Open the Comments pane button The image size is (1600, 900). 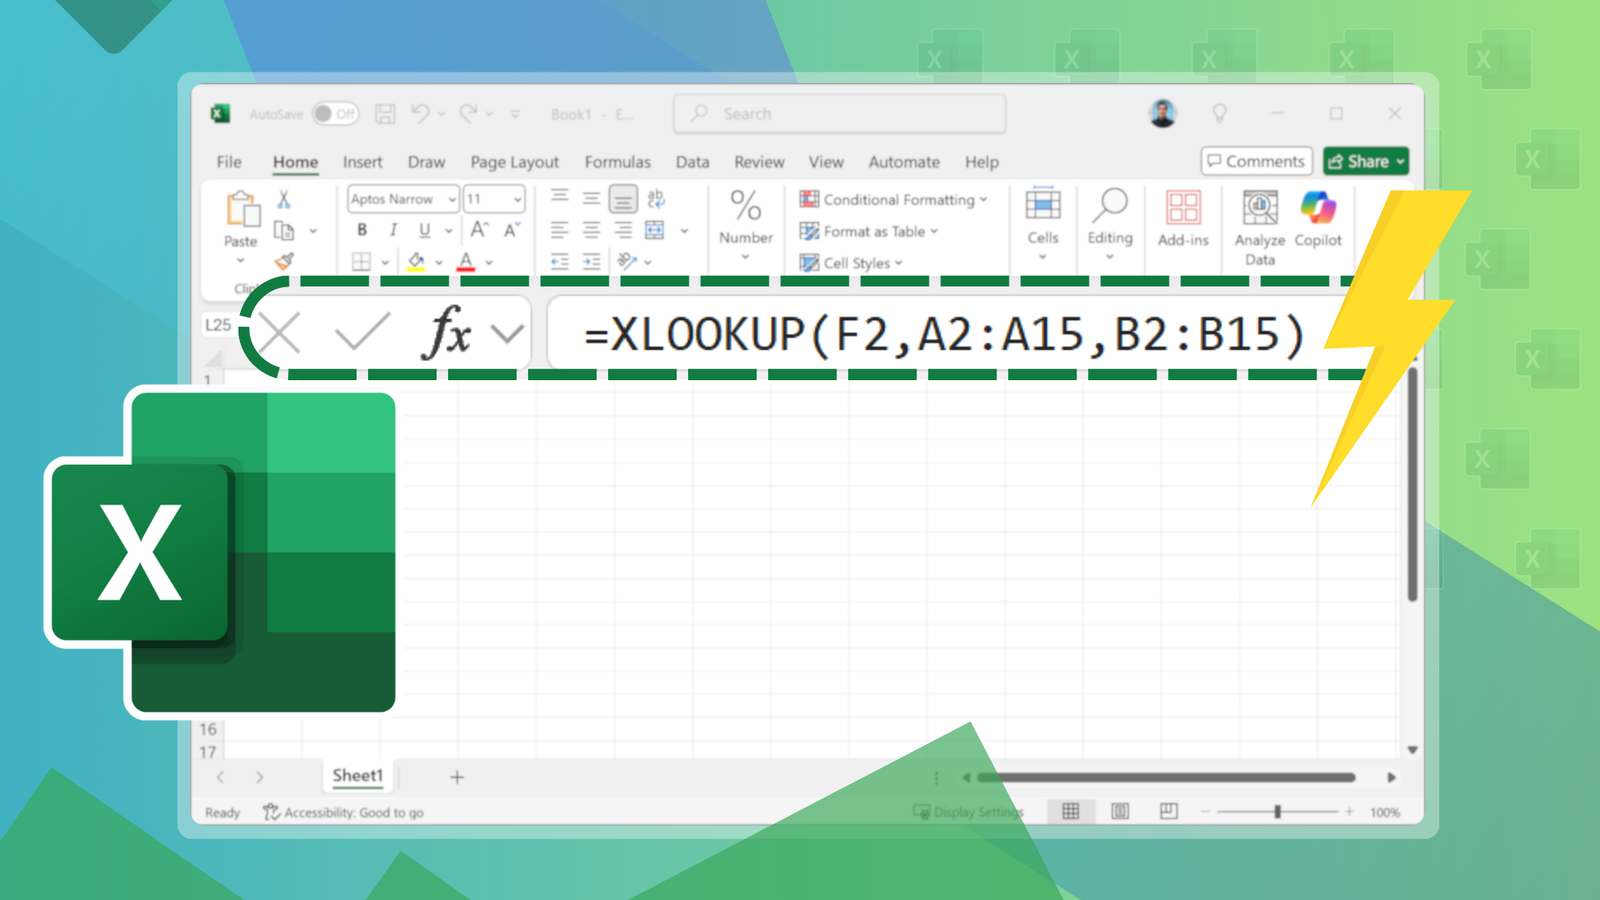1257,161
